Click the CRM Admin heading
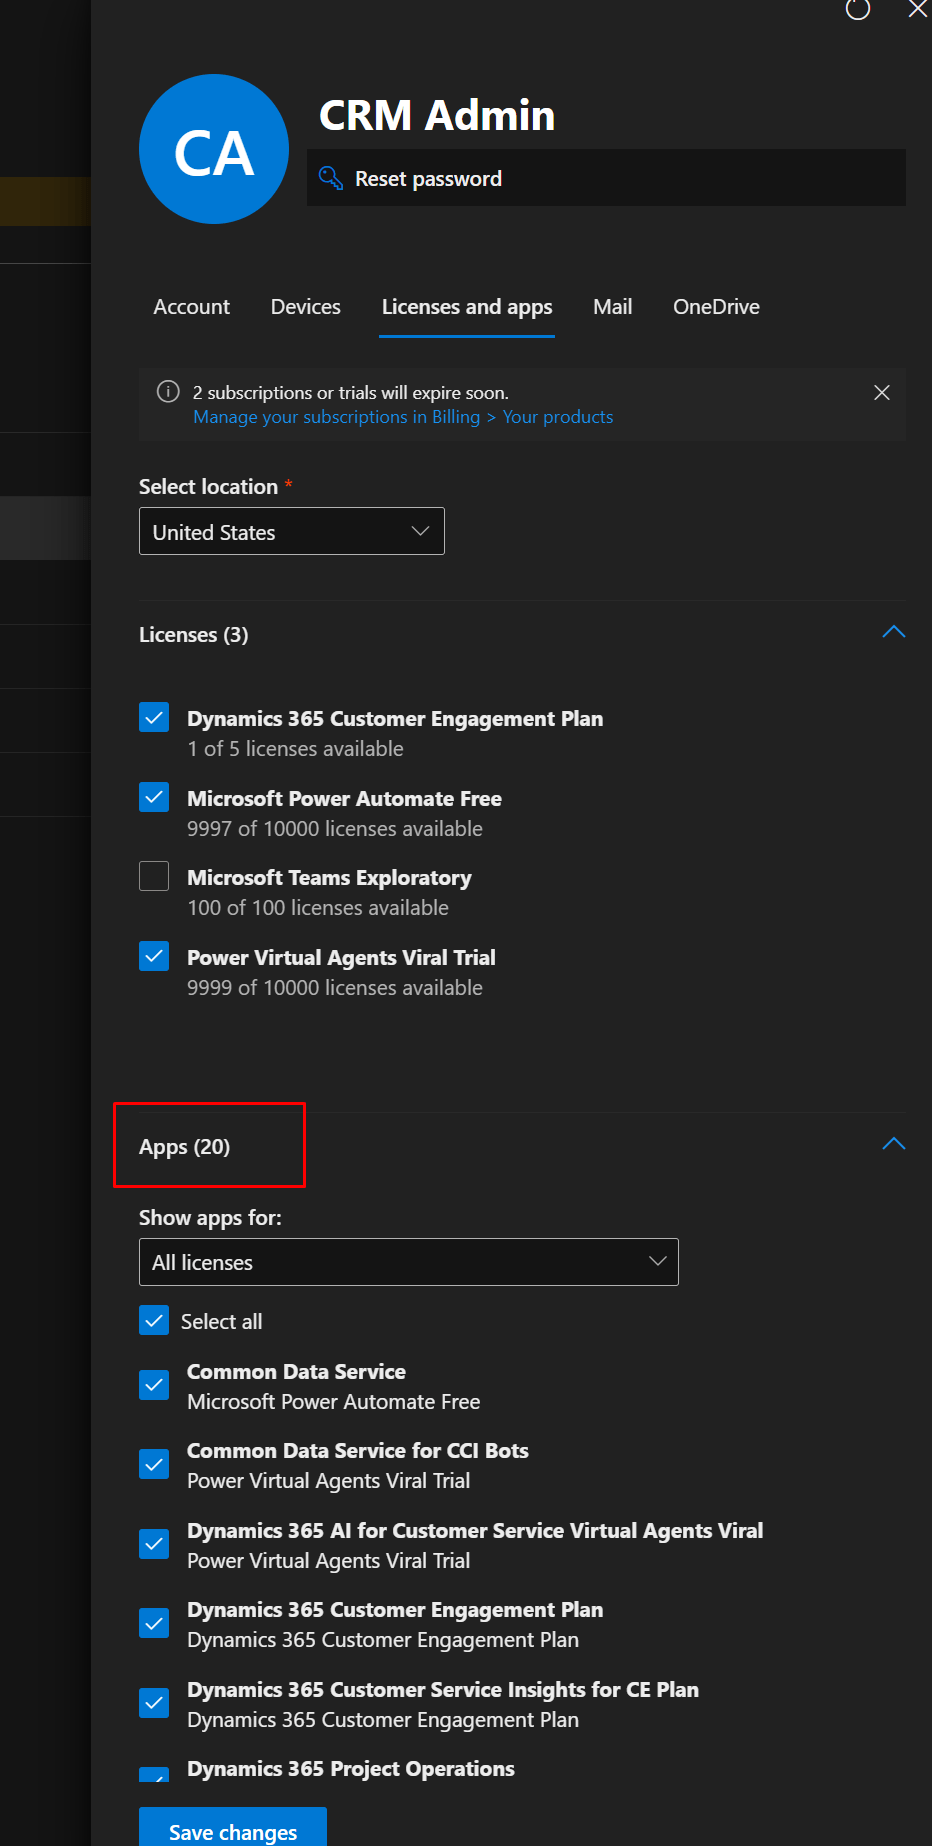The width and height of the screenshot is (932, 1846). click(x=437, y=115)
